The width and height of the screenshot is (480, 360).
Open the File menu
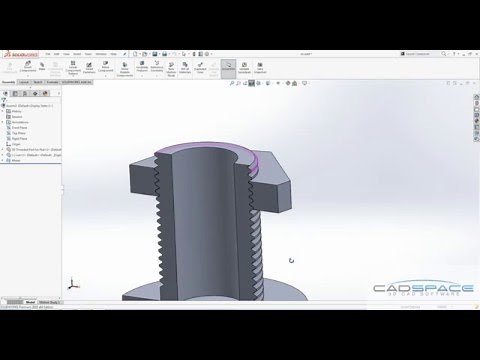click(x=48, y=54)
